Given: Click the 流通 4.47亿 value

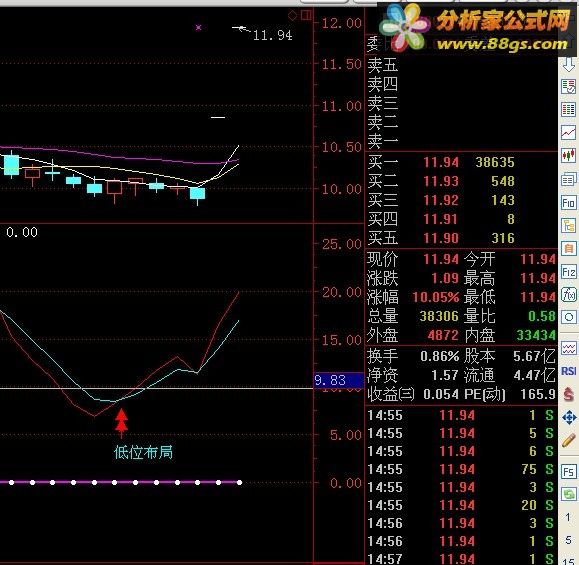Looking at the screenshot, I should pos(534,375).
